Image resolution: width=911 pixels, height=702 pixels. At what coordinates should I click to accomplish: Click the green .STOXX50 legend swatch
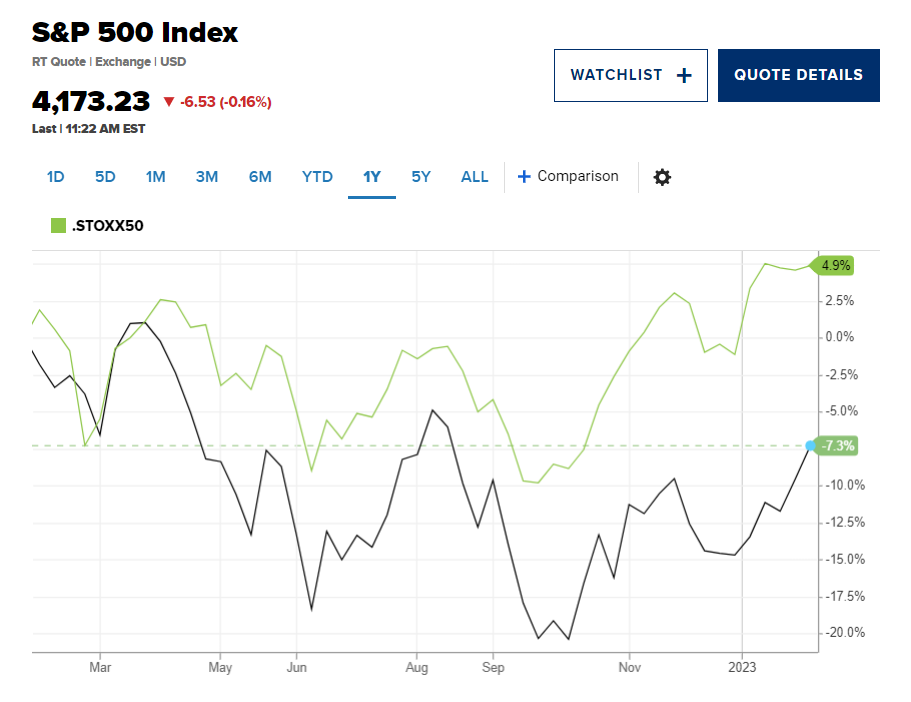(x=58, y=225)
